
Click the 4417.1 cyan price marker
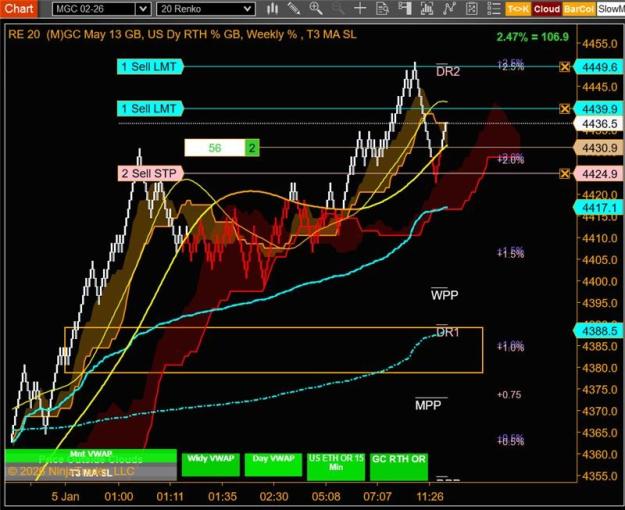(599, 208)
